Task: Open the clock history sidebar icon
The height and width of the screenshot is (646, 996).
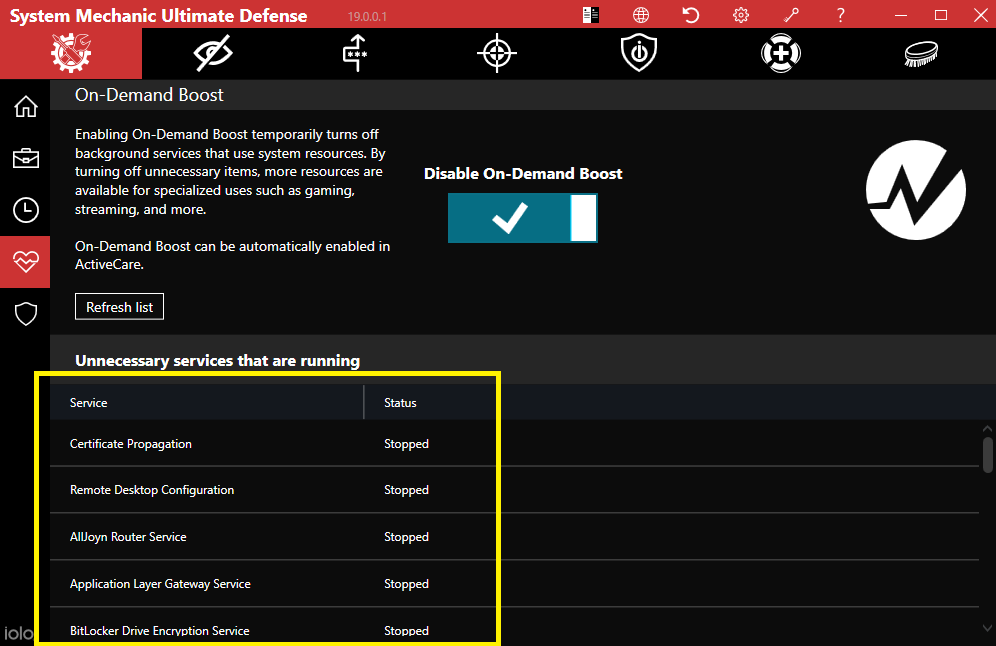Action: click(25, 210)
